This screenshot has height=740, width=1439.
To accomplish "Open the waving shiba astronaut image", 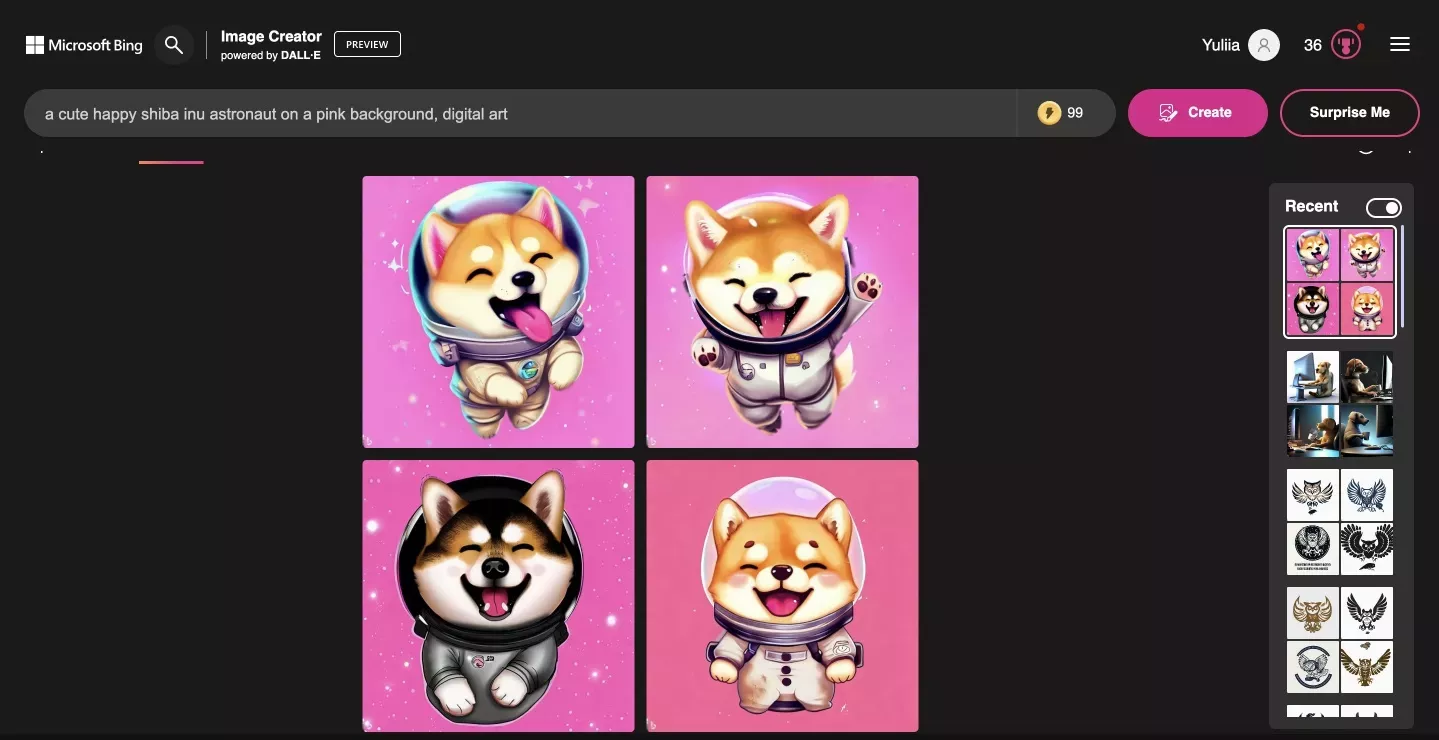I will click(782, 312).
